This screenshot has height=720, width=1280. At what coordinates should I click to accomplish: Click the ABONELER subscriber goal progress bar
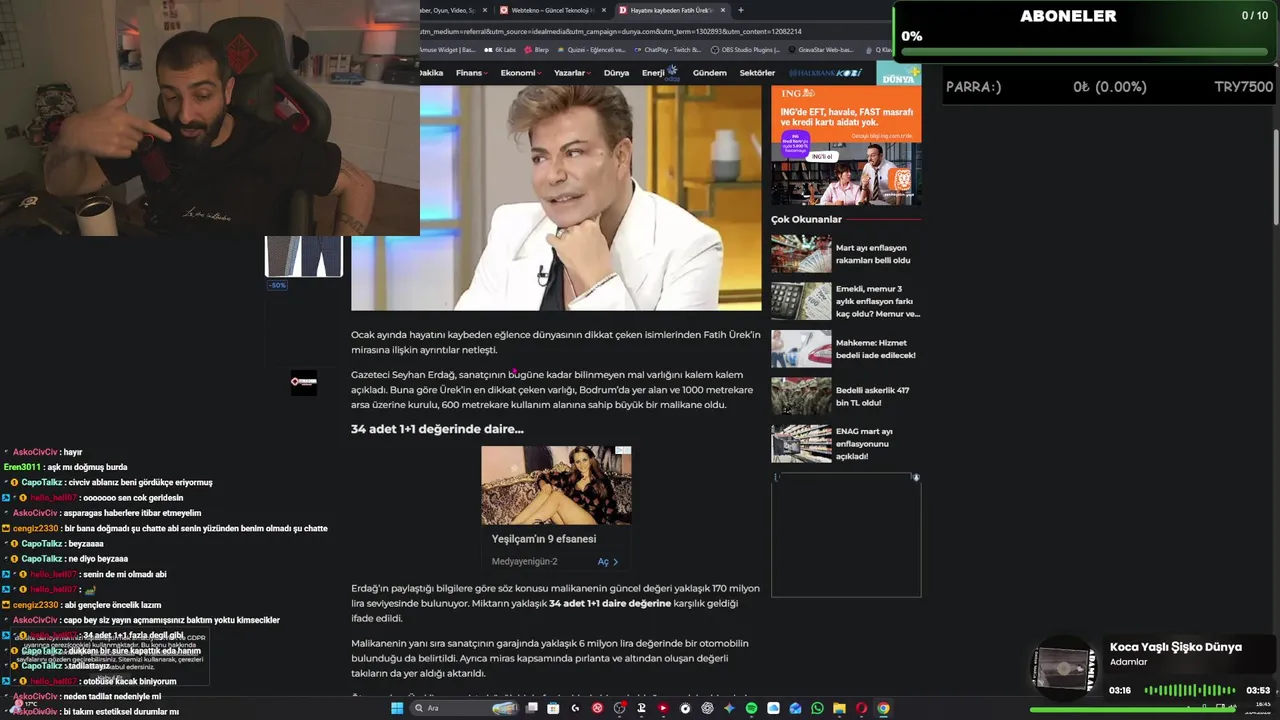1084,53
